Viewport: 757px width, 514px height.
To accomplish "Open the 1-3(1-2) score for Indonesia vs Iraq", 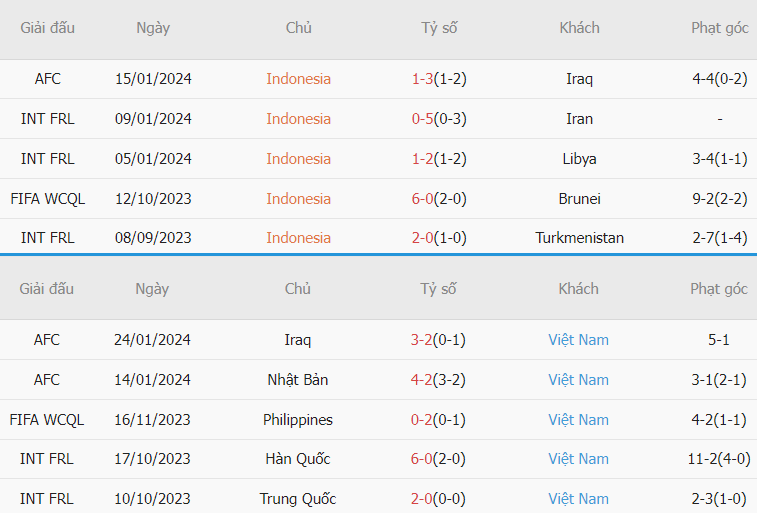I will (x=439, y=79).
